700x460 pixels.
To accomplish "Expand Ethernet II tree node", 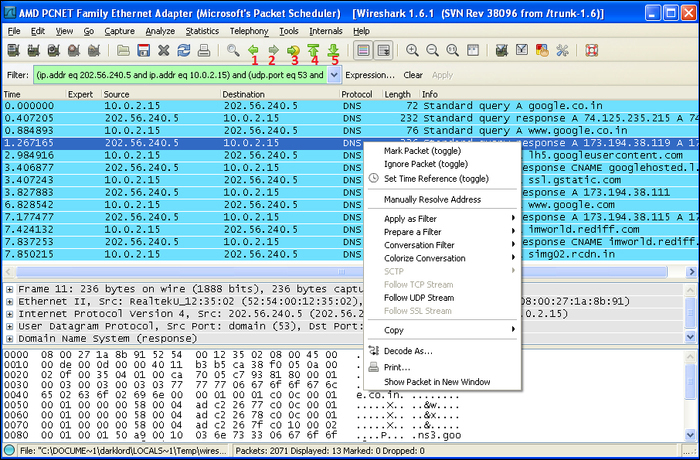I will [9, 301].
